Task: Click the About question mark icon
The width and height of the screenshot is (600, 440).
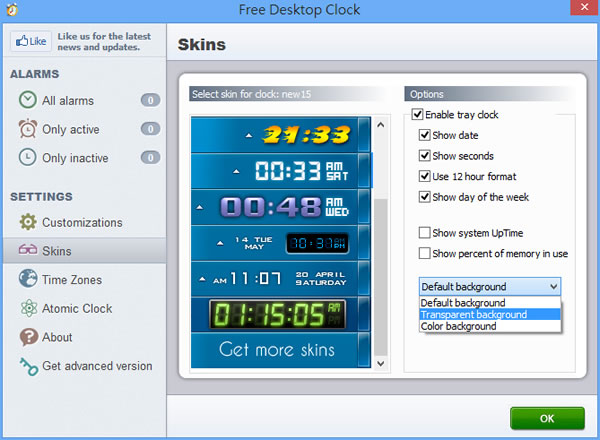Action: pyautogui.click(x=28, y=338)
